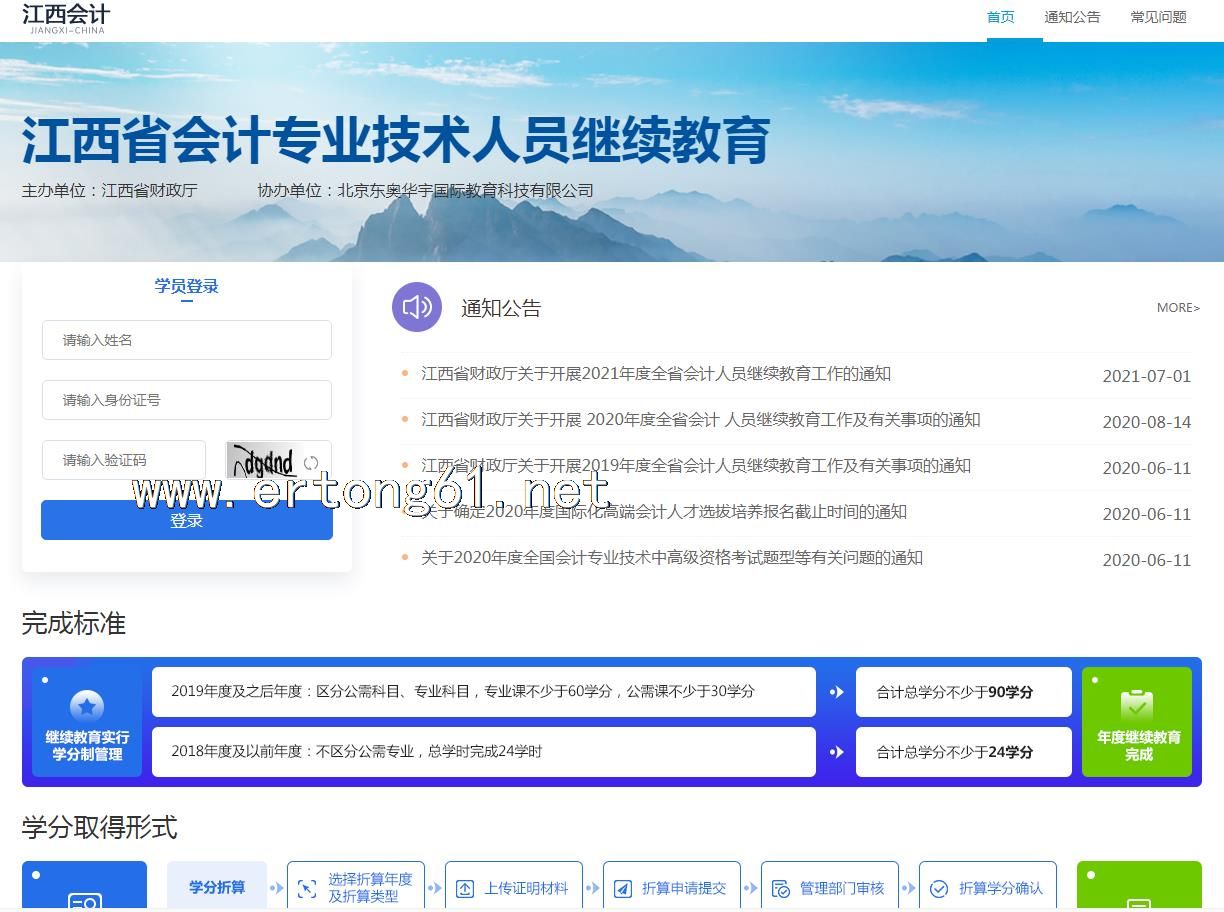Click the speaker announcement icon
The image size is (1224, 912).
[x=416, y=307]
